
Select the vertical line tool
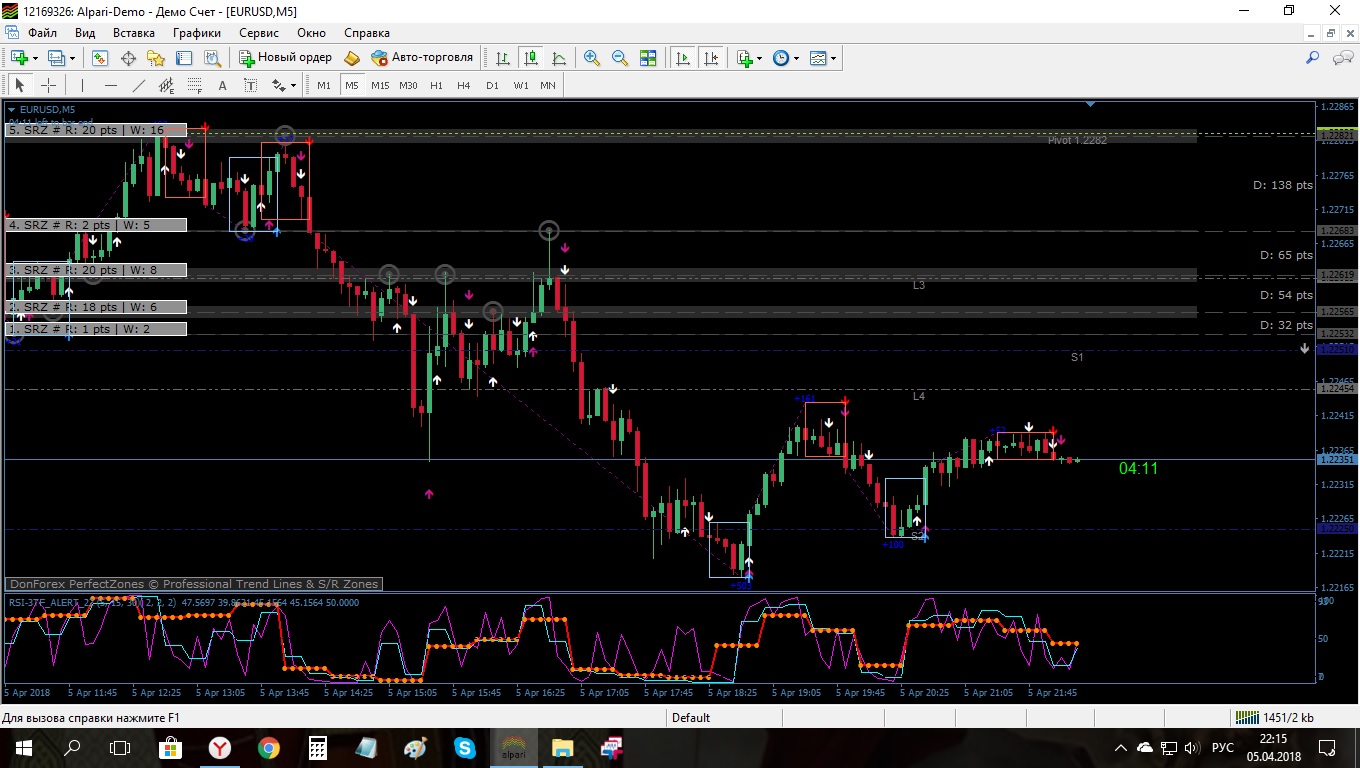click(x=83, y=85)
